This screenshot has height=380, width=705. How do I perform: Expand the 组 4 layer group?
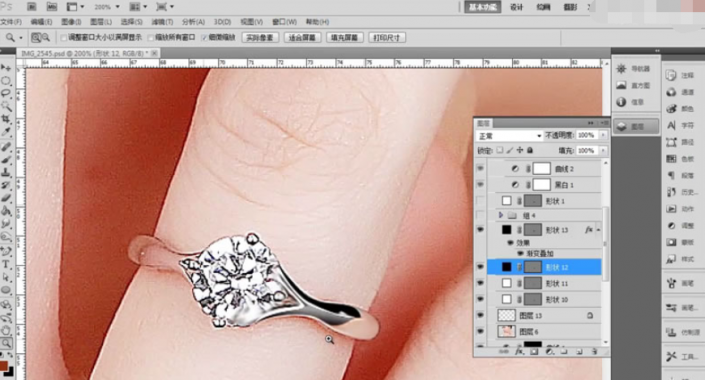(x=500, y=215)
